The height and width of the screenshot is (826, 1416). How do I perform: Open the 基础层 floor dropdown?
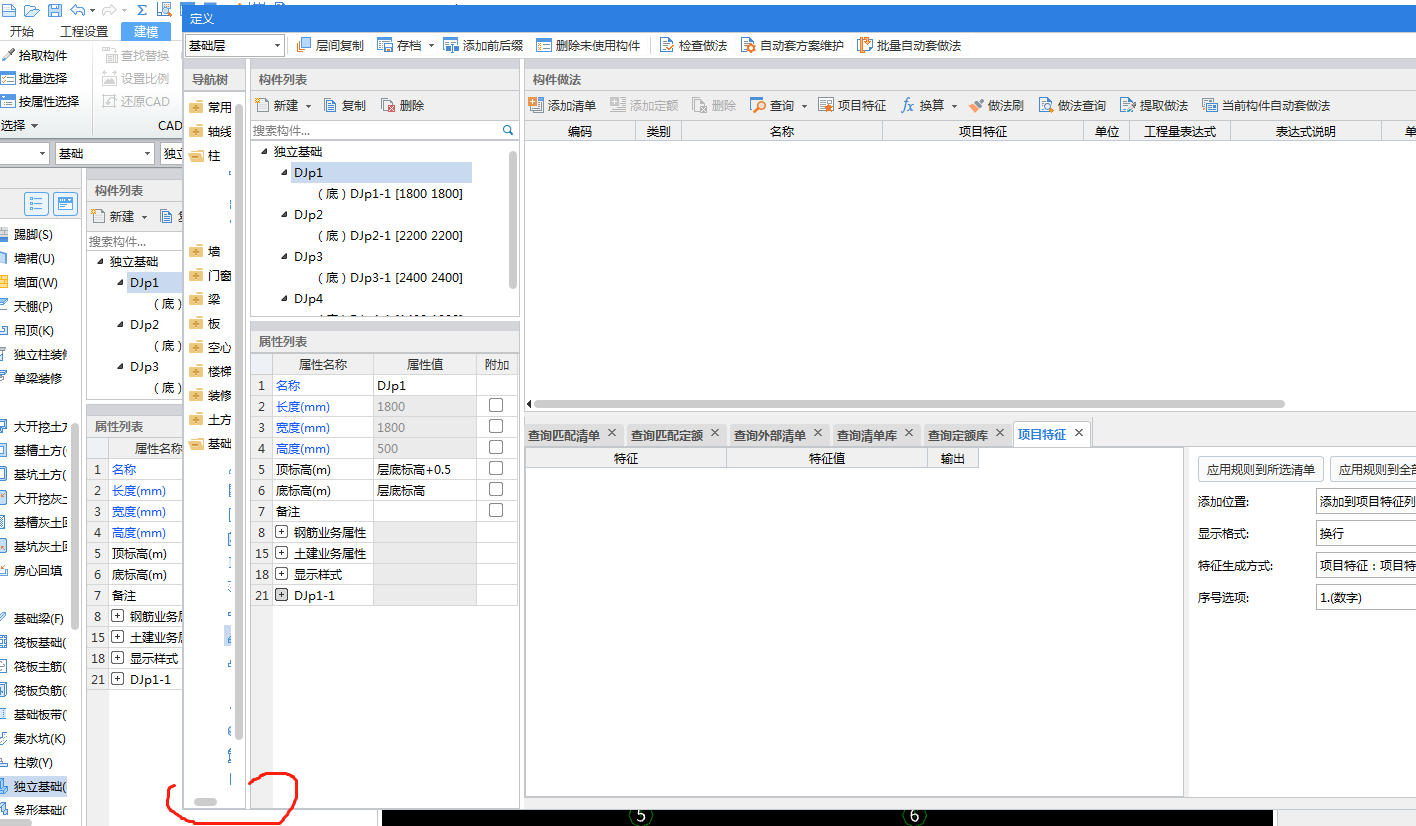235,45
